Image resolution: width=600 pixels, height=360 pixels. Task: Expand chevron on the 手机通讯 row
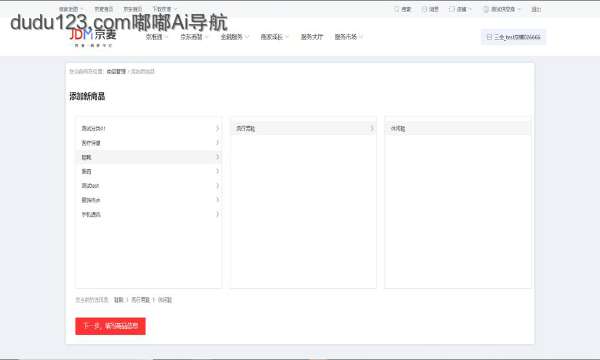click(x=217, y=214)
